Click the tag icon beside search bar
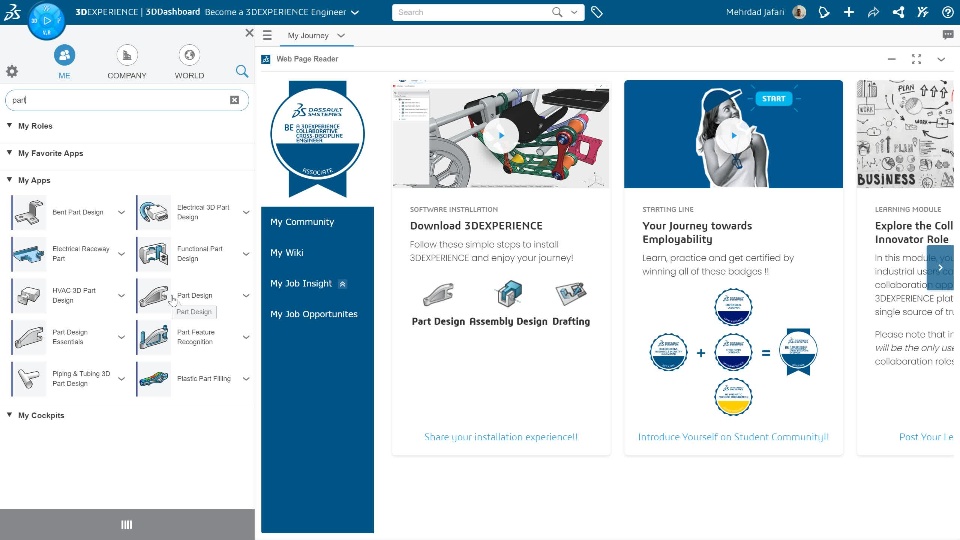The width and height of the screenshot is (960, 540). [x=597, y=12]
